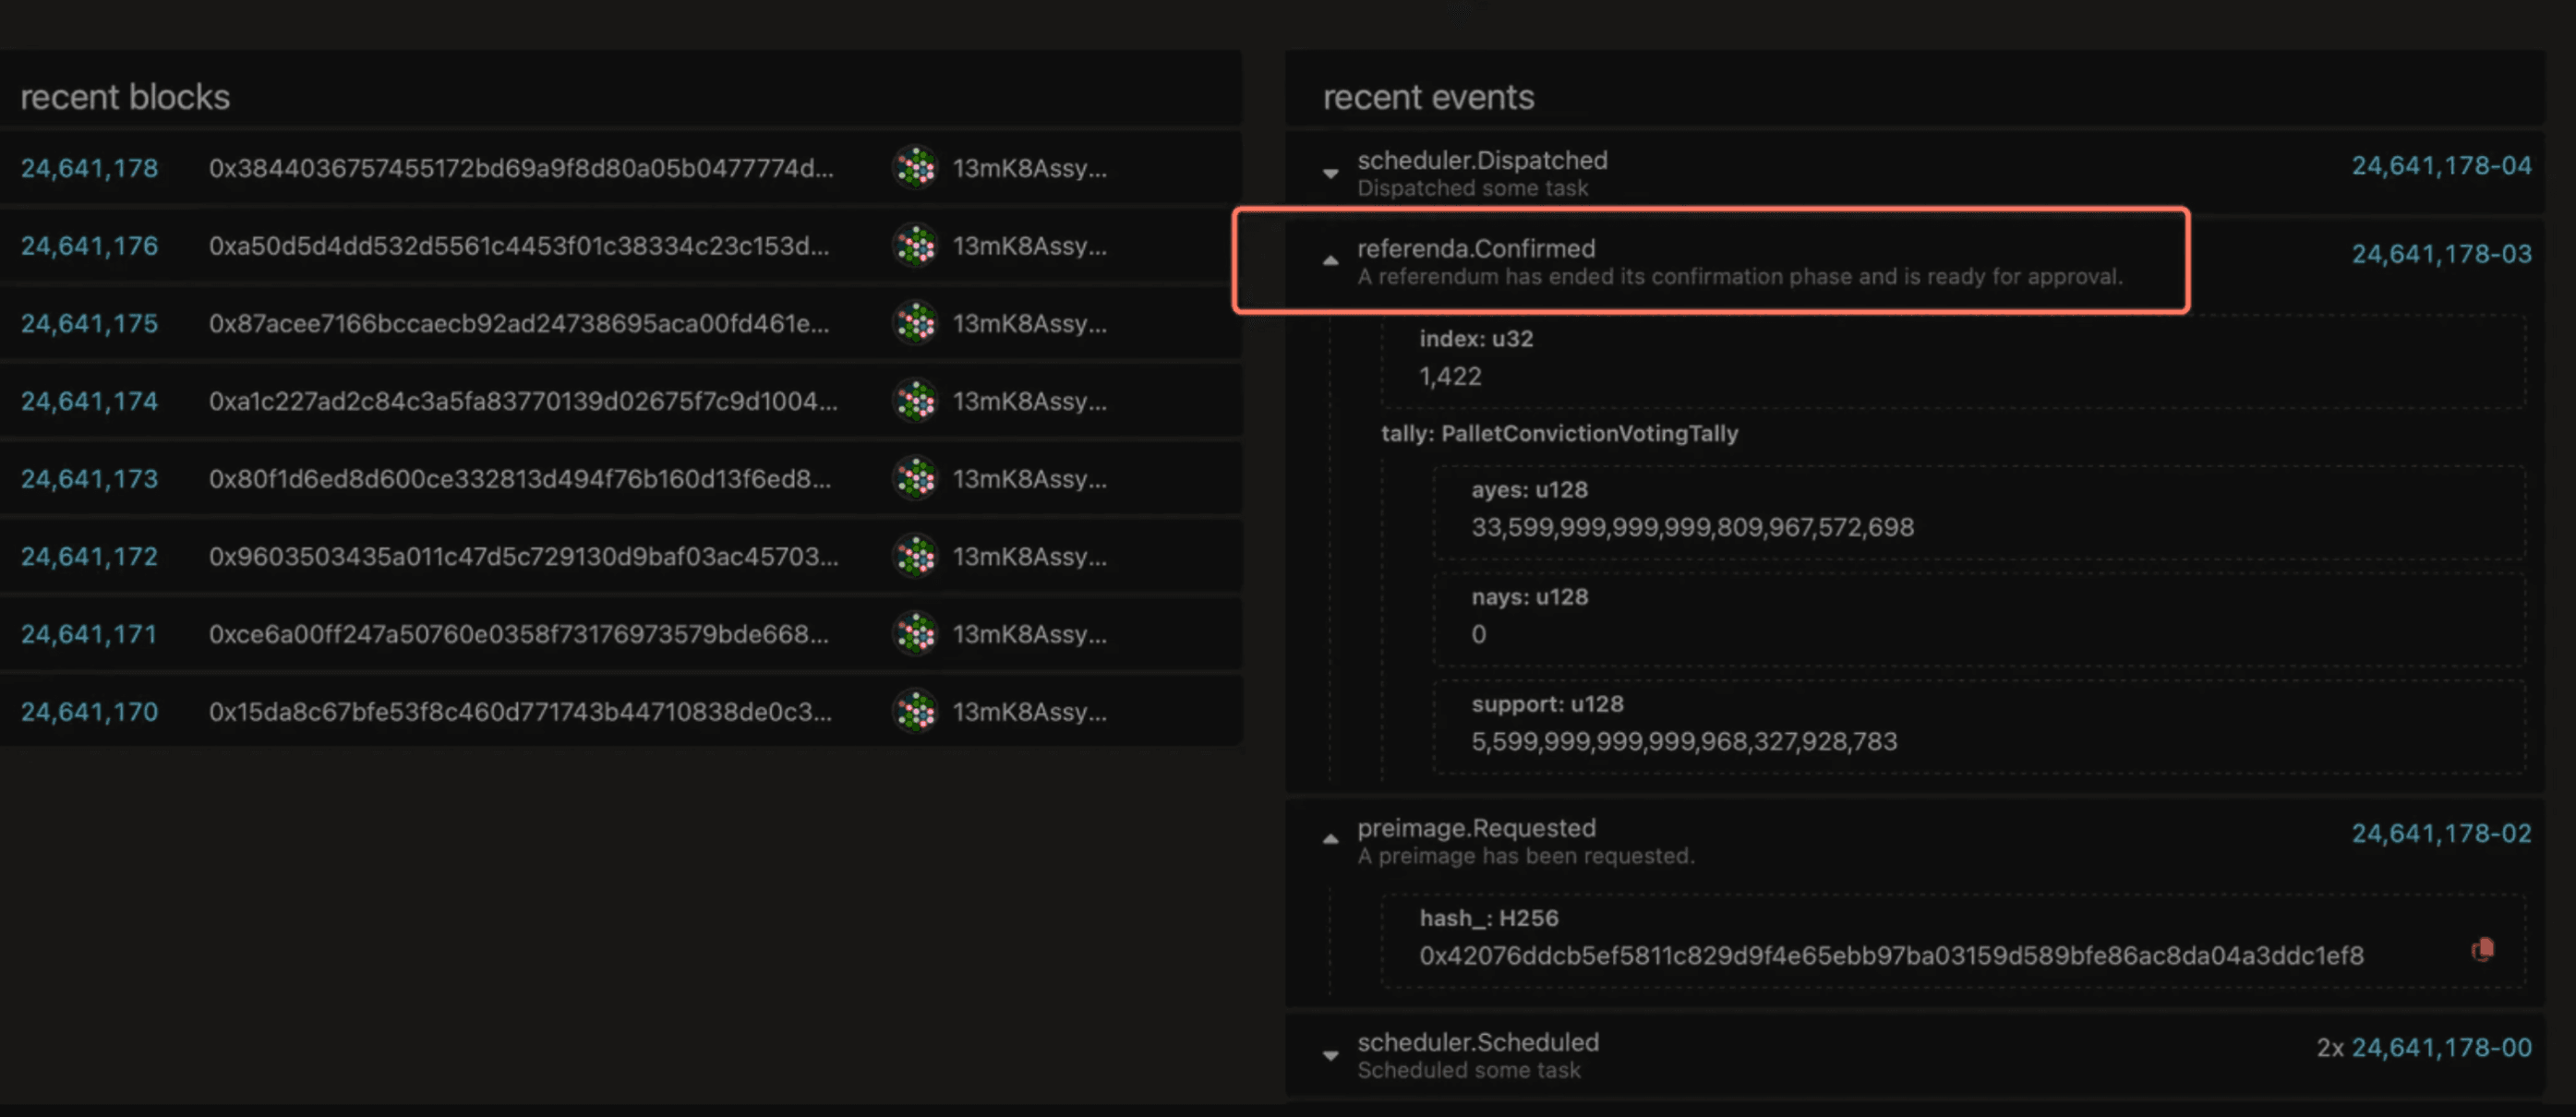Open event link 24,641,178-04
The image size is (2576, 1117).
[x=2441, y=166]
